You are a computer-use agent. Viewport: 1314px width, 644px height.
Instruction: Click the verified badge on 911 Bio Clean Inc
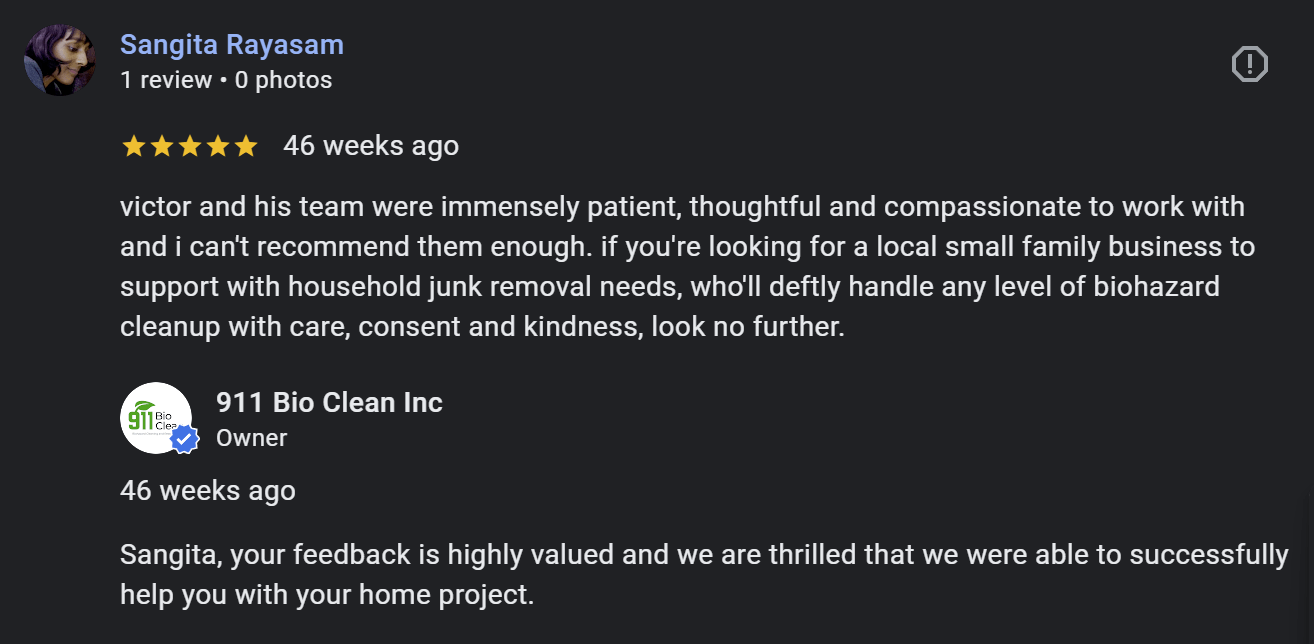click(184, 437)
